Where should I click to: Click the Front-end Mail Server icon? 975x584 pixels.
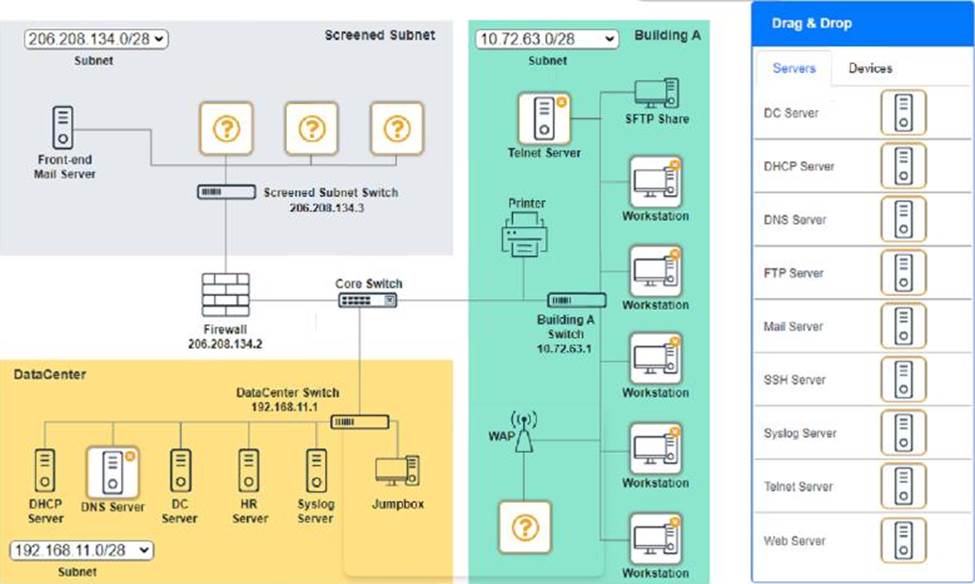coord(63,130)
